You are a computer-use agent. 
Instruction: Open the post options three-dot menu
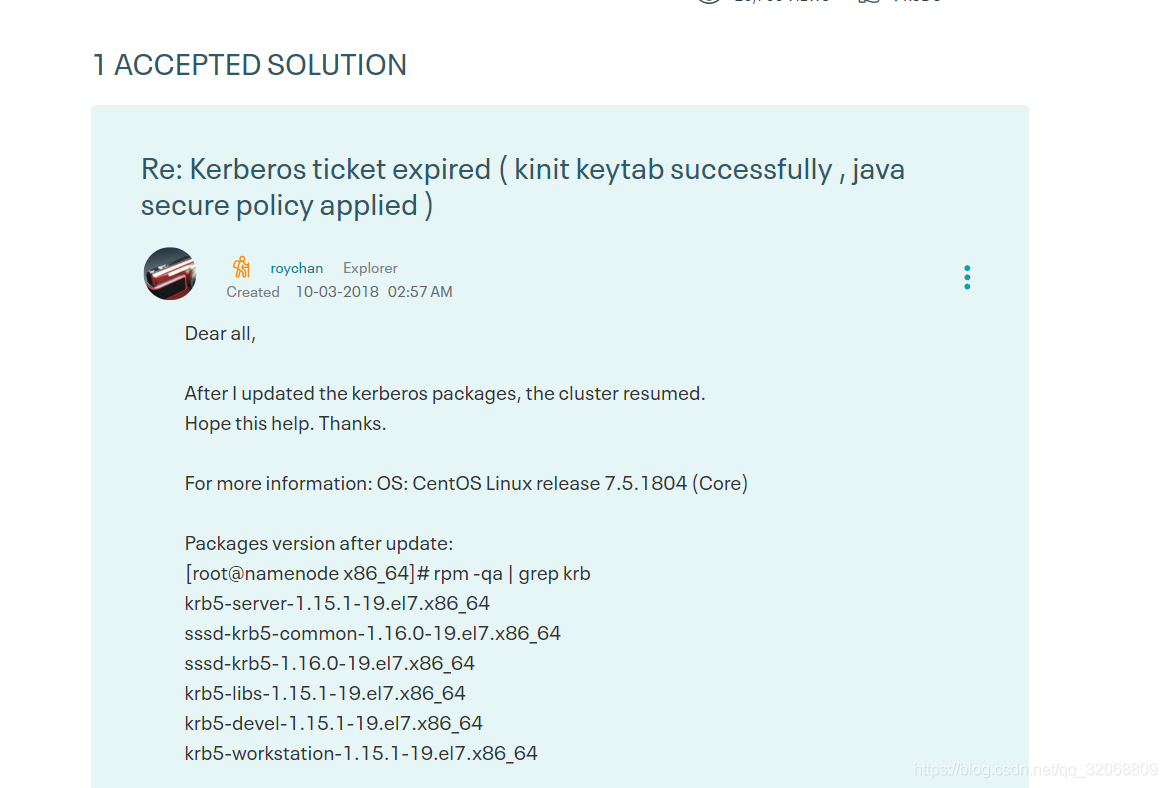coord(967,277)
